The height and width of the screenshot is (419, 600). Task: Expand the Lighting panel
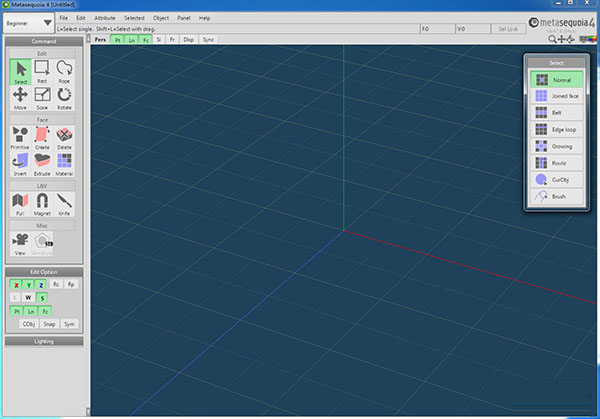point(44,341)
